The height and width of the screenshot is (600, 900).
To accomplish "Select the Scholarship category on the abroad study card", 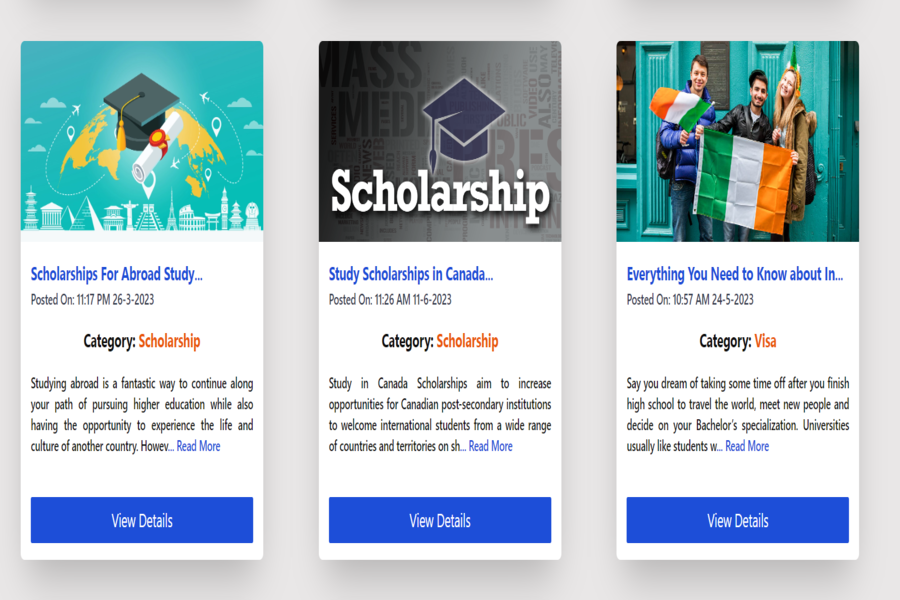I will click(x=169, y=341).
